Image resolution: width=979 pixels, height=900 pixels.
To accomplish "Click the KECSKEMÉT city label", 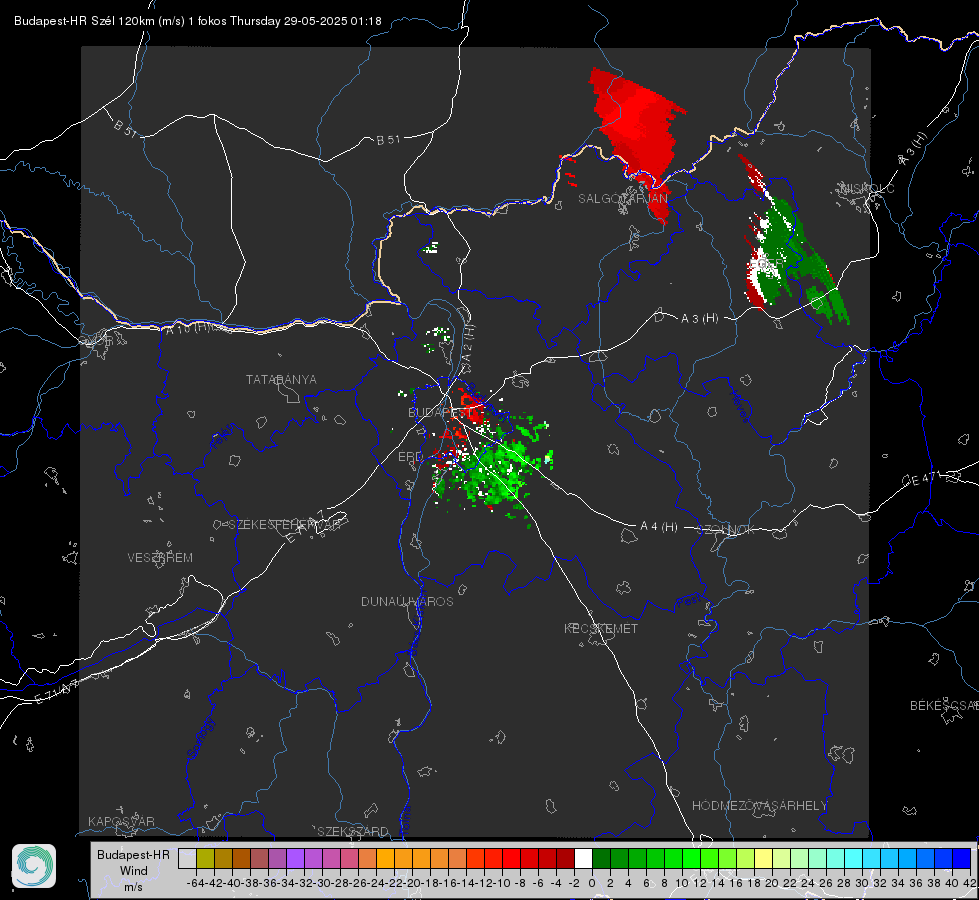I will click(601, 628).
